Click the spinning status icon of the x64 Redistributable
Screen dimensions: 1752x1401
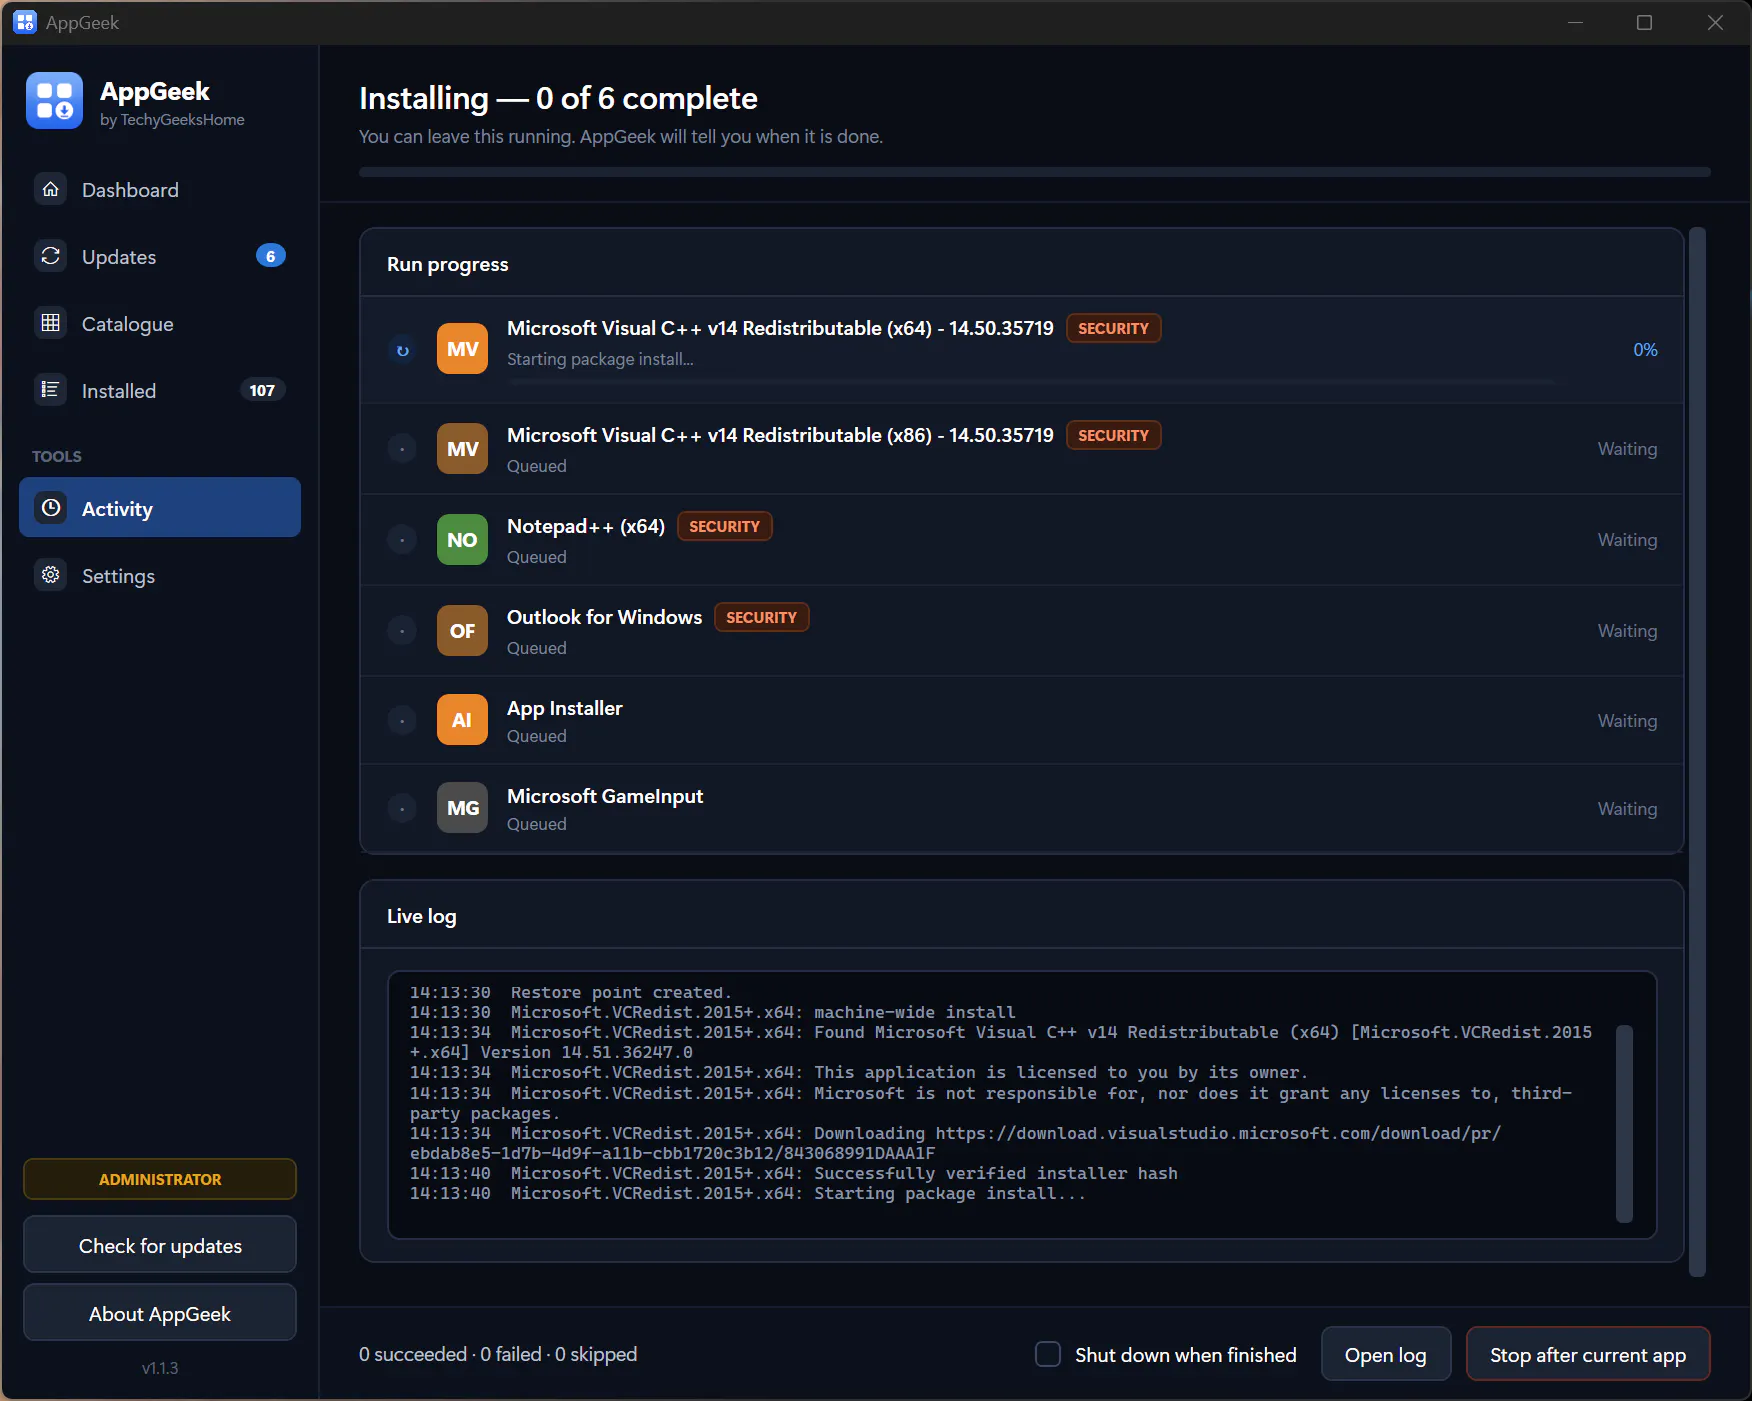pos(402,350)
